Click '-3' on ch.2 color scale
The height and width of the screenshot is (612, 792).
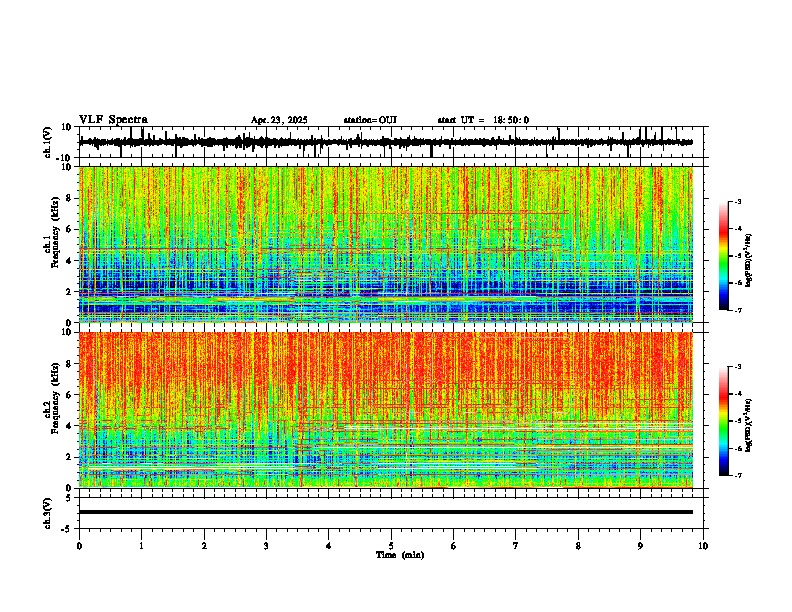coord(737,367)
